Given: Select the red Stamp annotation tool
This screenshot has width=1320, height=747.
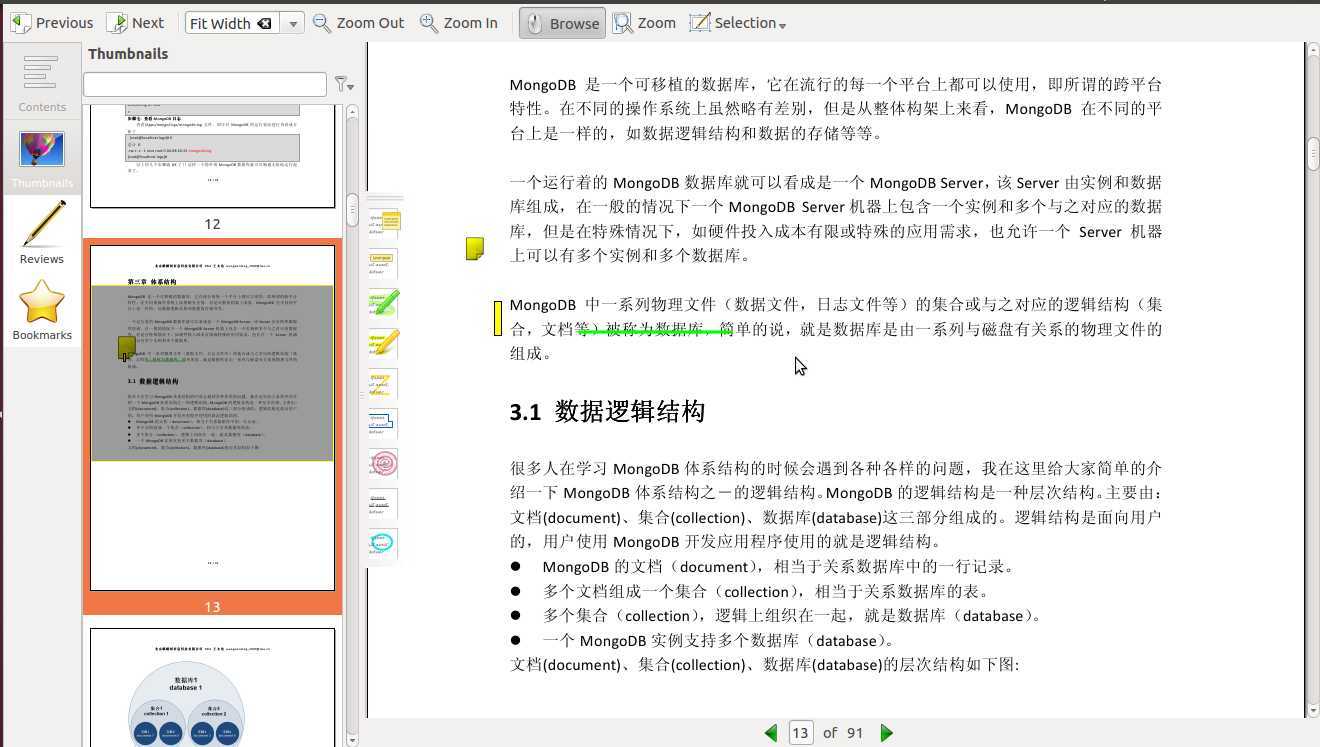Looking at the screenshot, I should point(383,464).
